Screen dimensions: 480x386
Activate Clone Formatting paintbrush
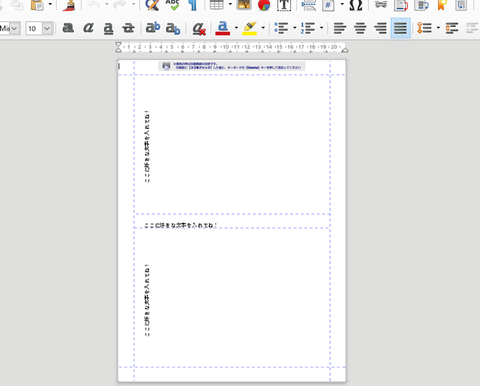(x=69, y=5)
